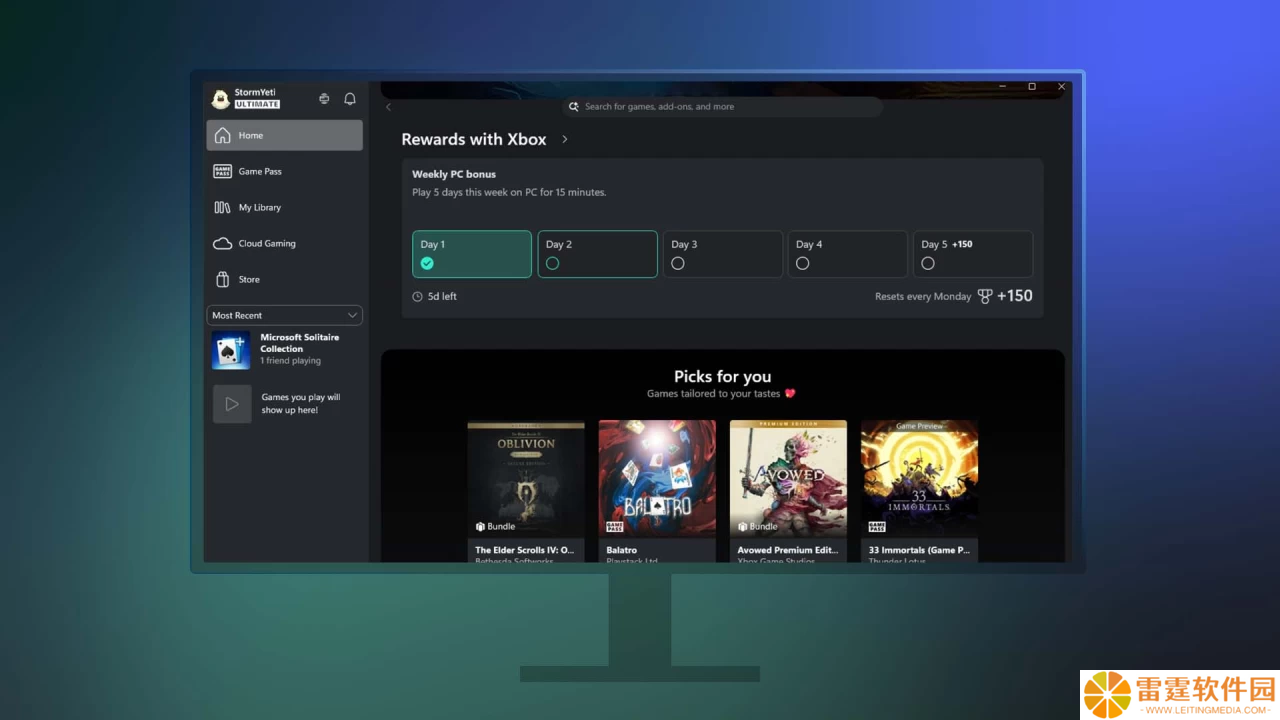Open the Balatro game cover

tap(657, 479)
